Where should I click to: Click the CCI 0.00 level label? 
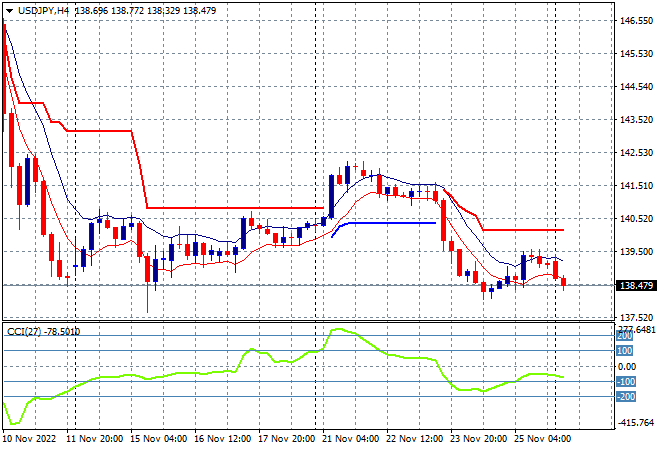(627, 367)
